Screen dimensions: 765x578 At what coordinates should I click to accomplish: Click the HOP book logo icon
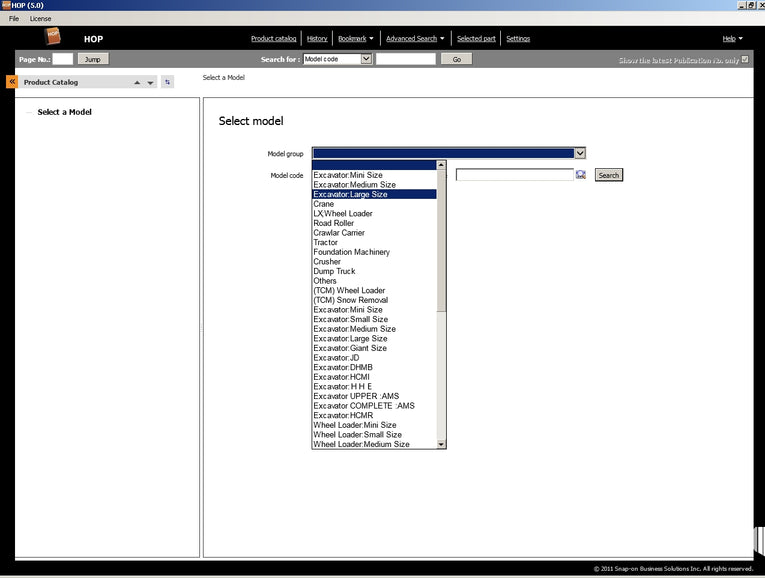54,37
